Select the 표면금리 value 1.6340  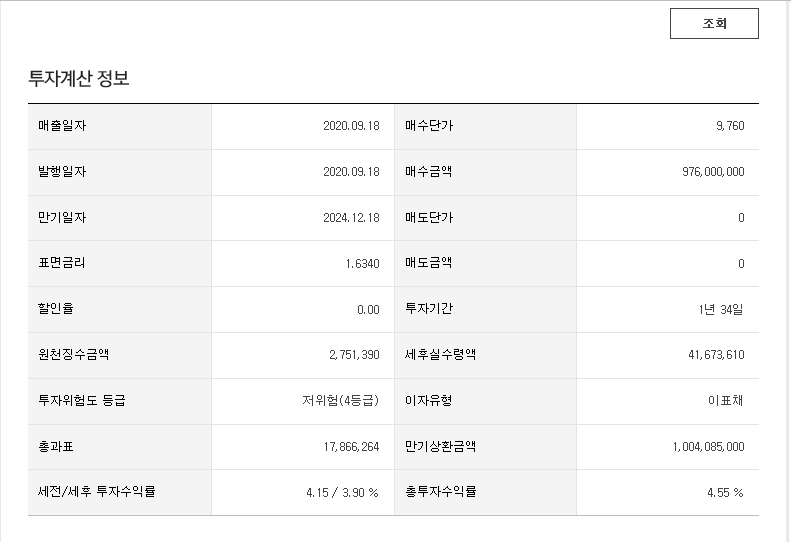point(361,264)
